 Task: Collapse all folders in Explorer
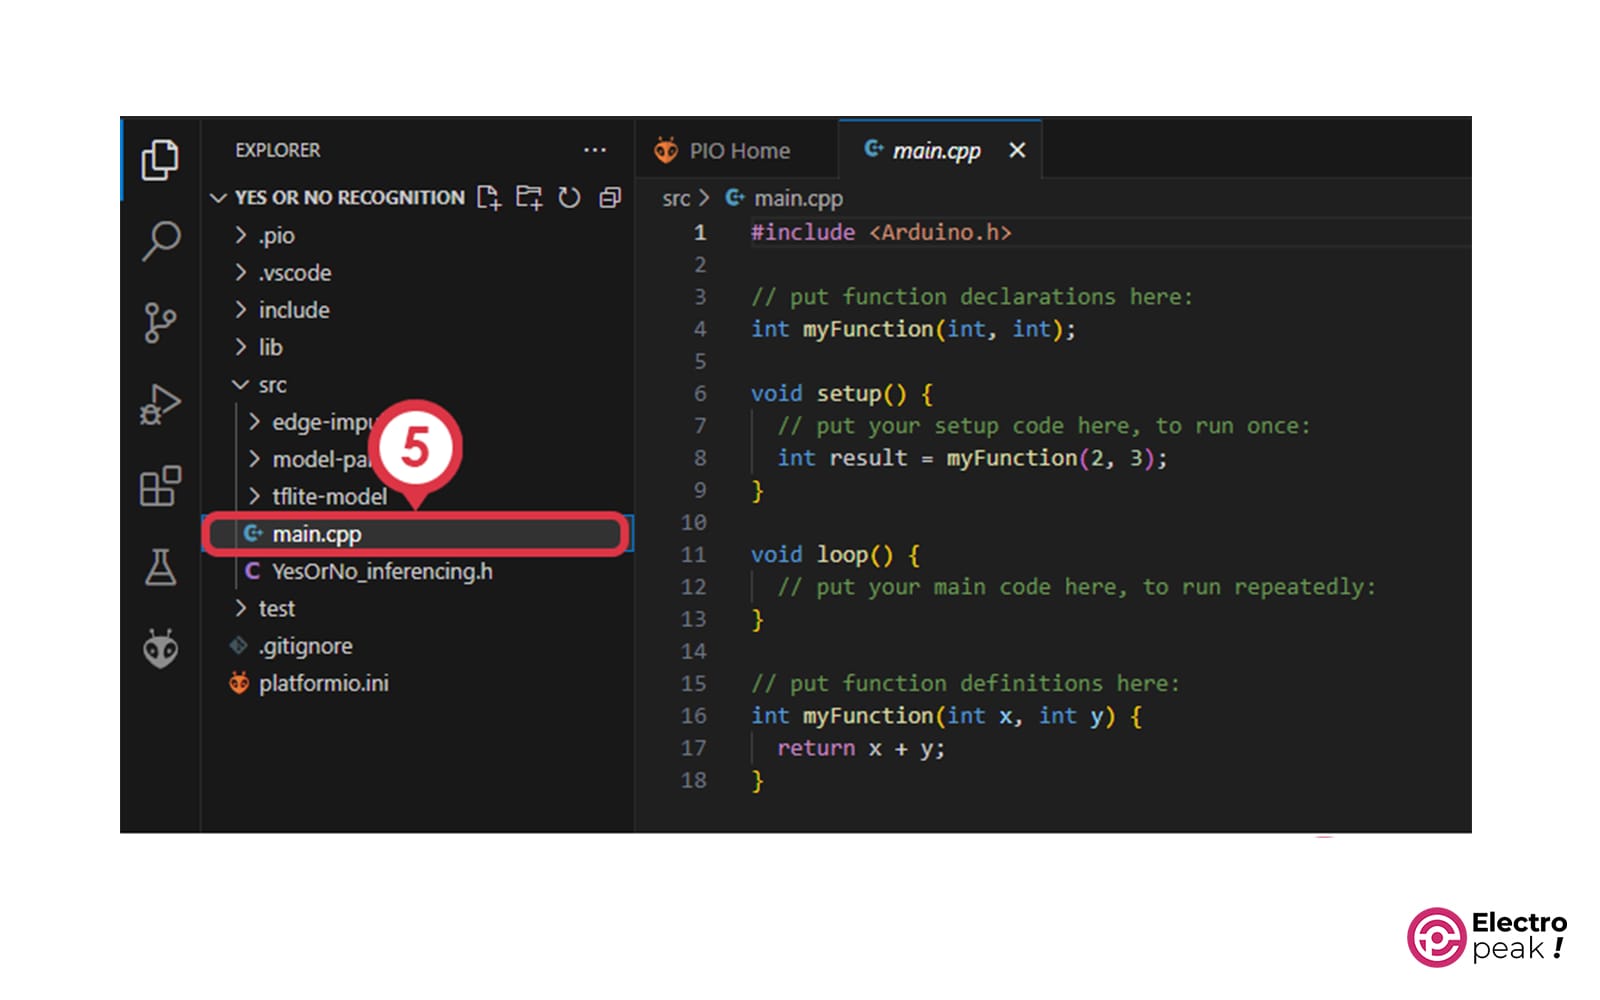coord(610,198)
